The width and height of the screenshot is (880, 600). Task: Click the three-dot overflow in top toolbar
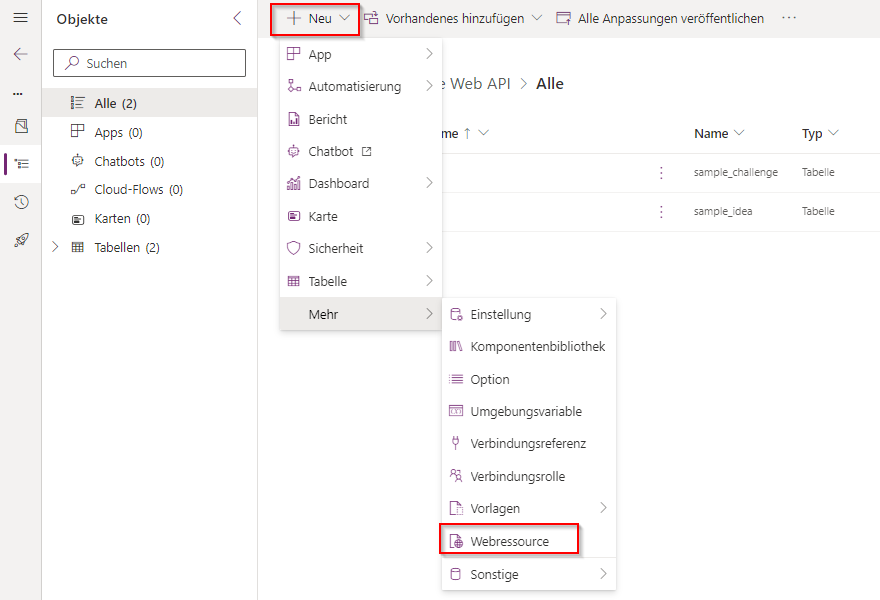click(789, 18)
